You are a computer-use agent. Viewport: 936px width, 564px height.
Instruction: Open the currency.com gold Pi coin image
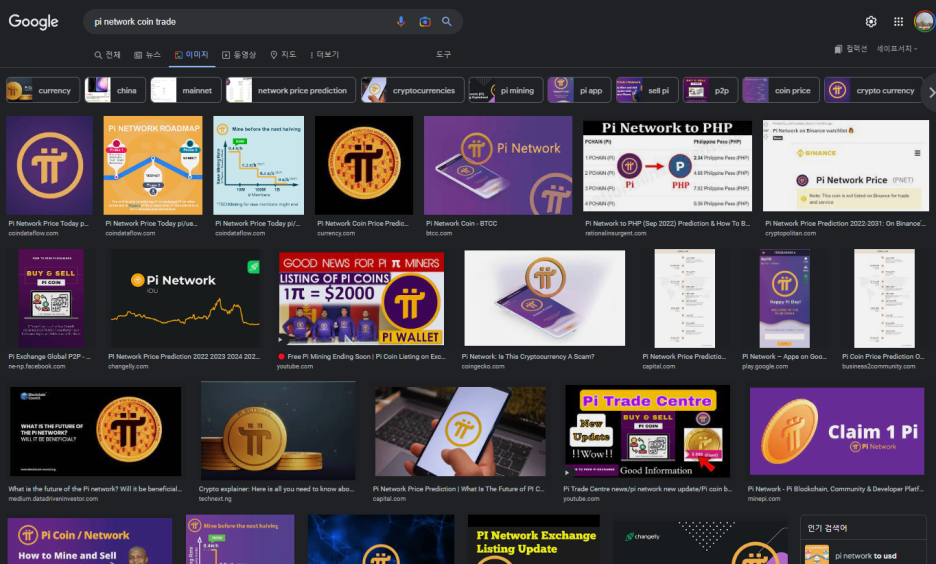tap(364, 165)
